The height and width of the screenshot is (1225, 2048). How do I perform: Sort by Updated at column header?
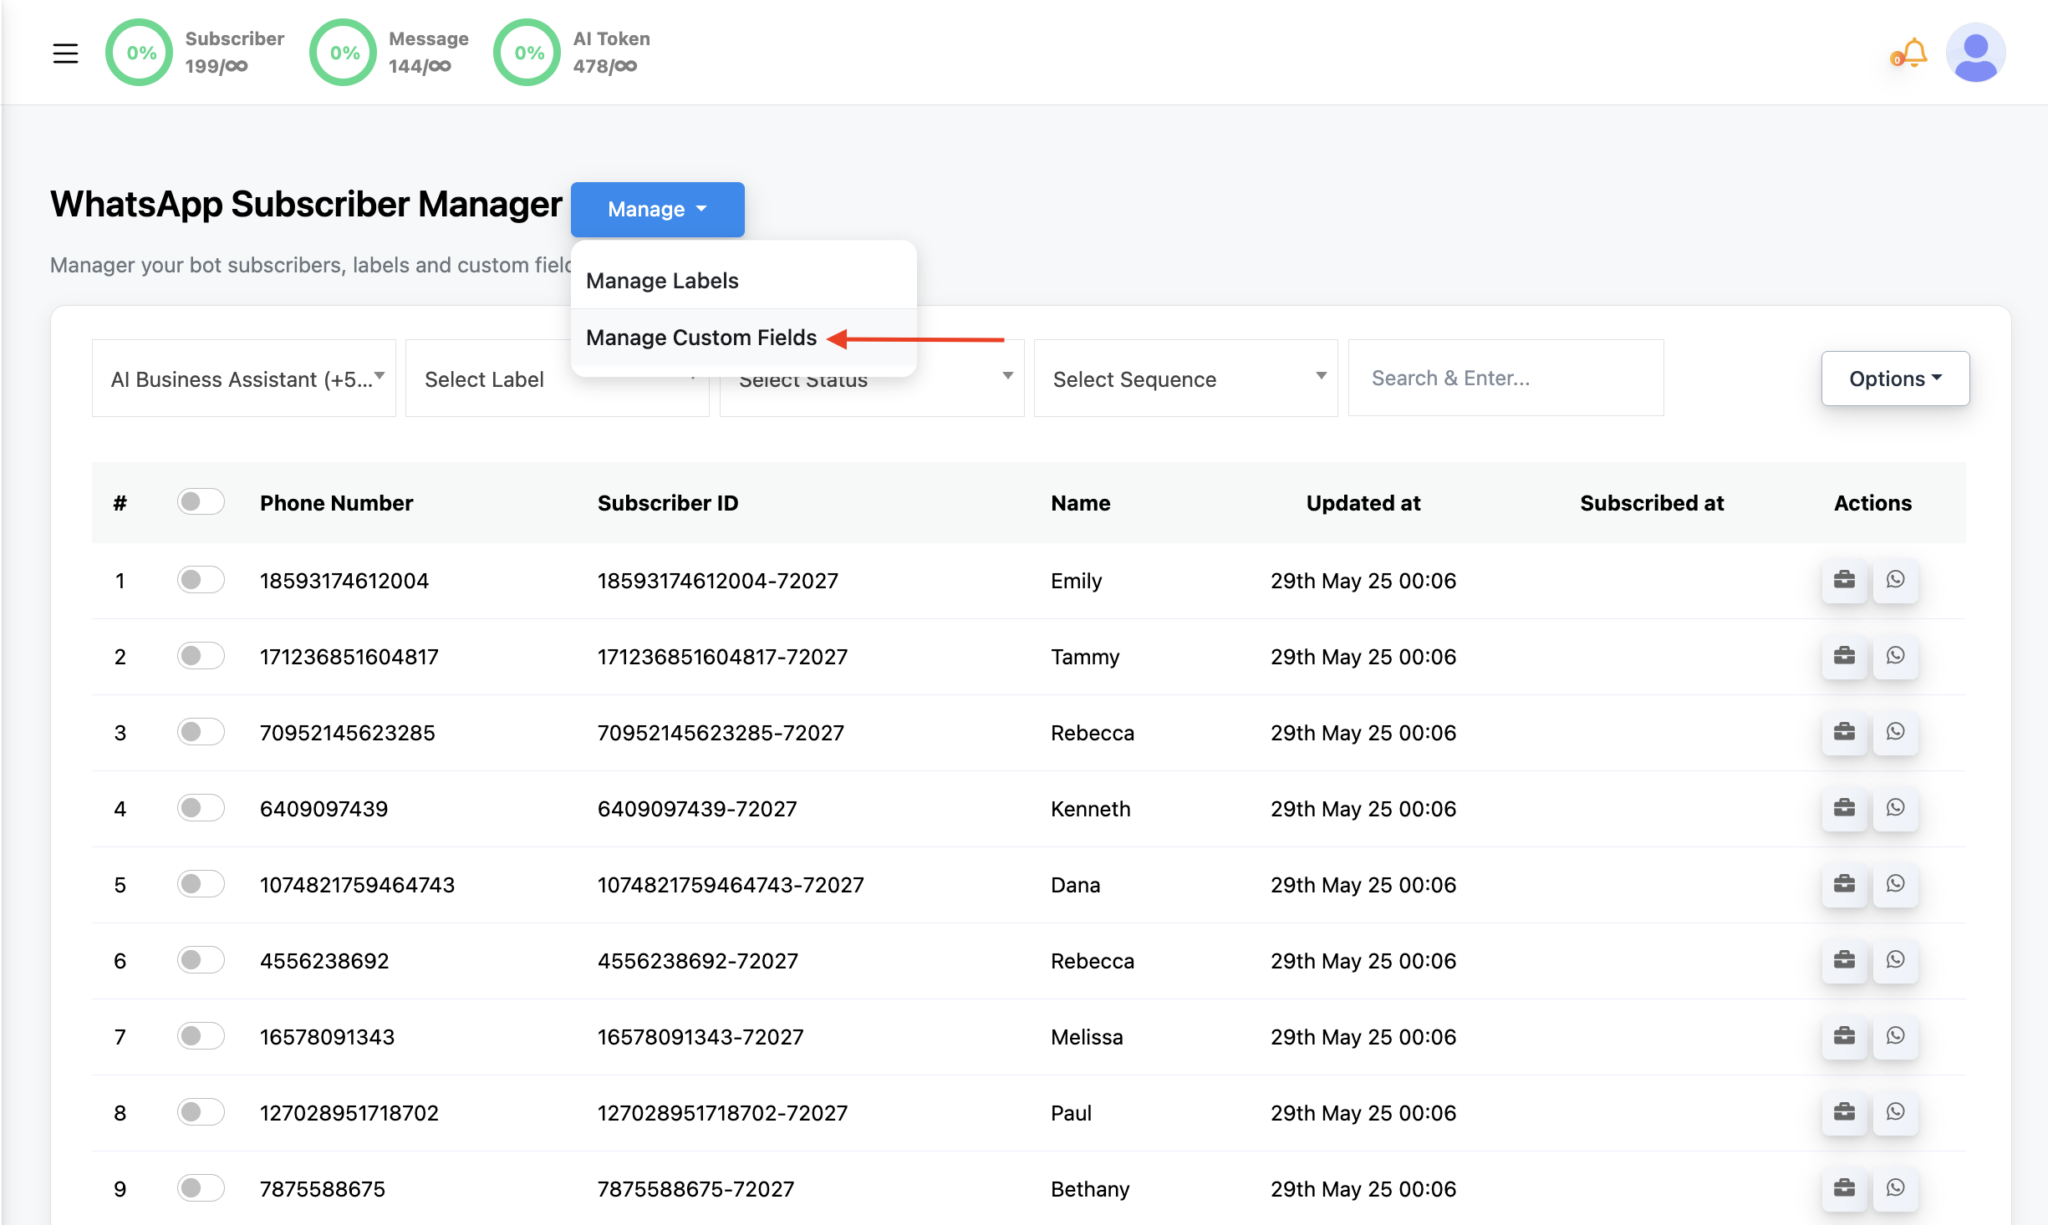pos(1363,503)
